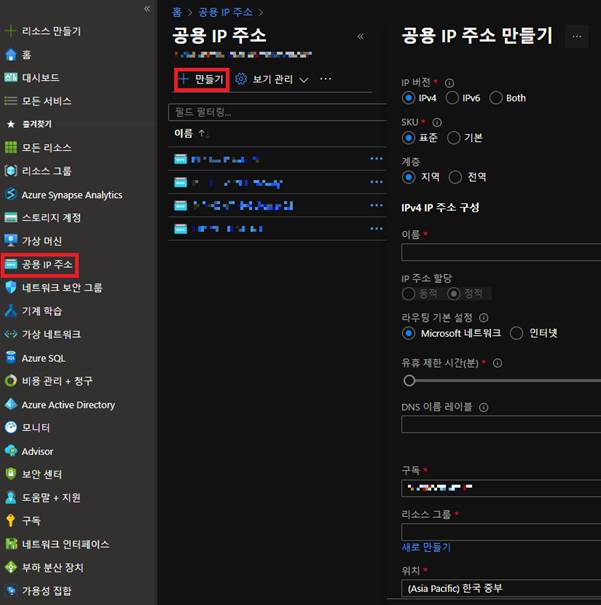Viewport: 601px width, 605px height.
Task: Select 전역 tier radio button
Action: click(455, 177)
